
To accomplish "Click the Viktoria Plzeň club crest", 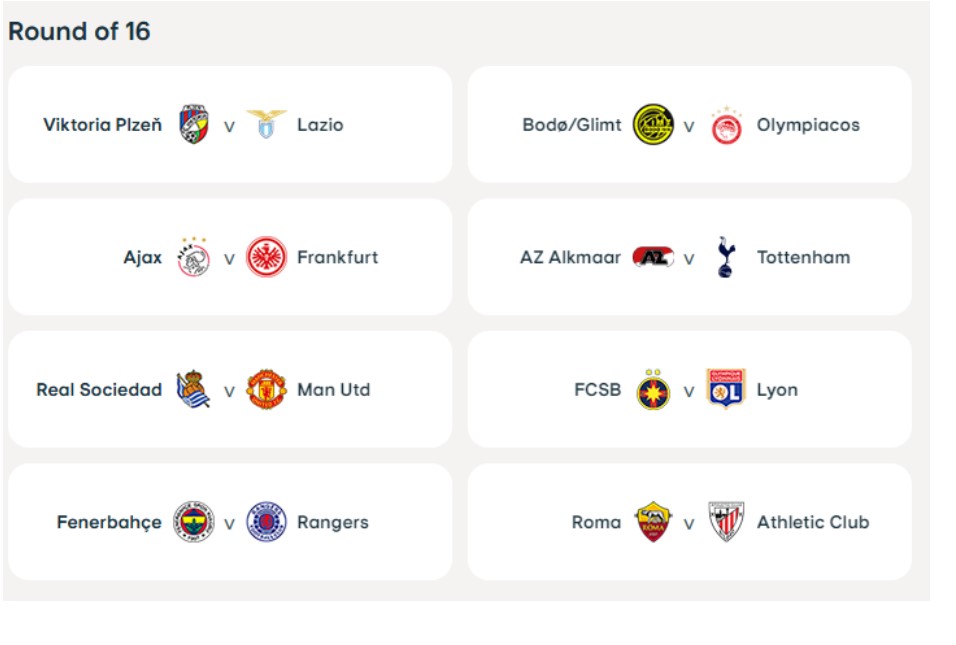I will tap(194, 124).
